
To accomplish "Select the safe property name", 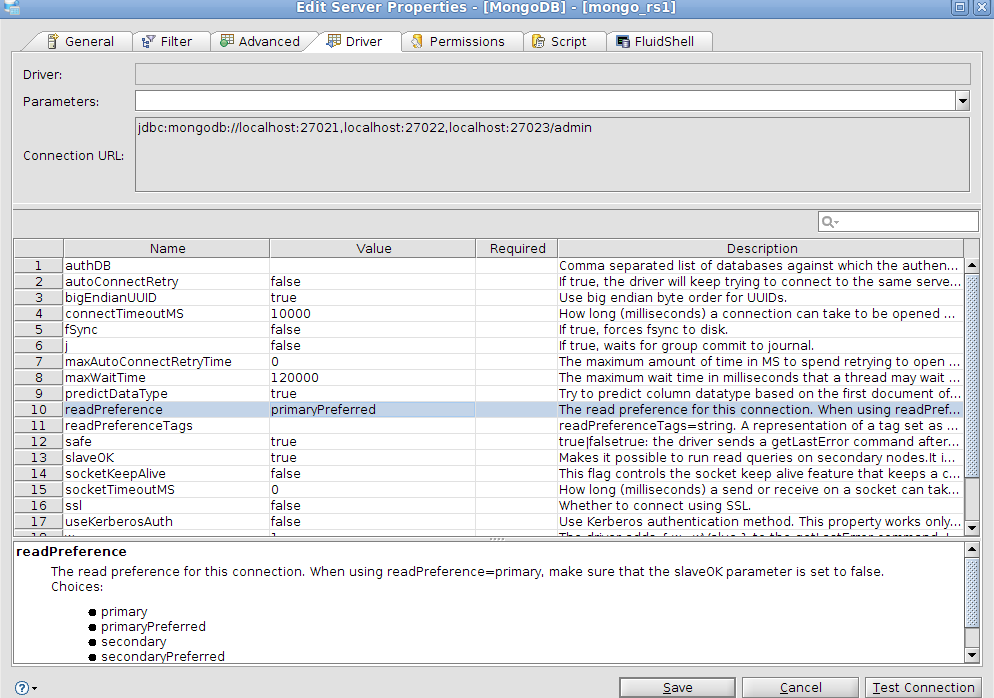I will (78, 442).
